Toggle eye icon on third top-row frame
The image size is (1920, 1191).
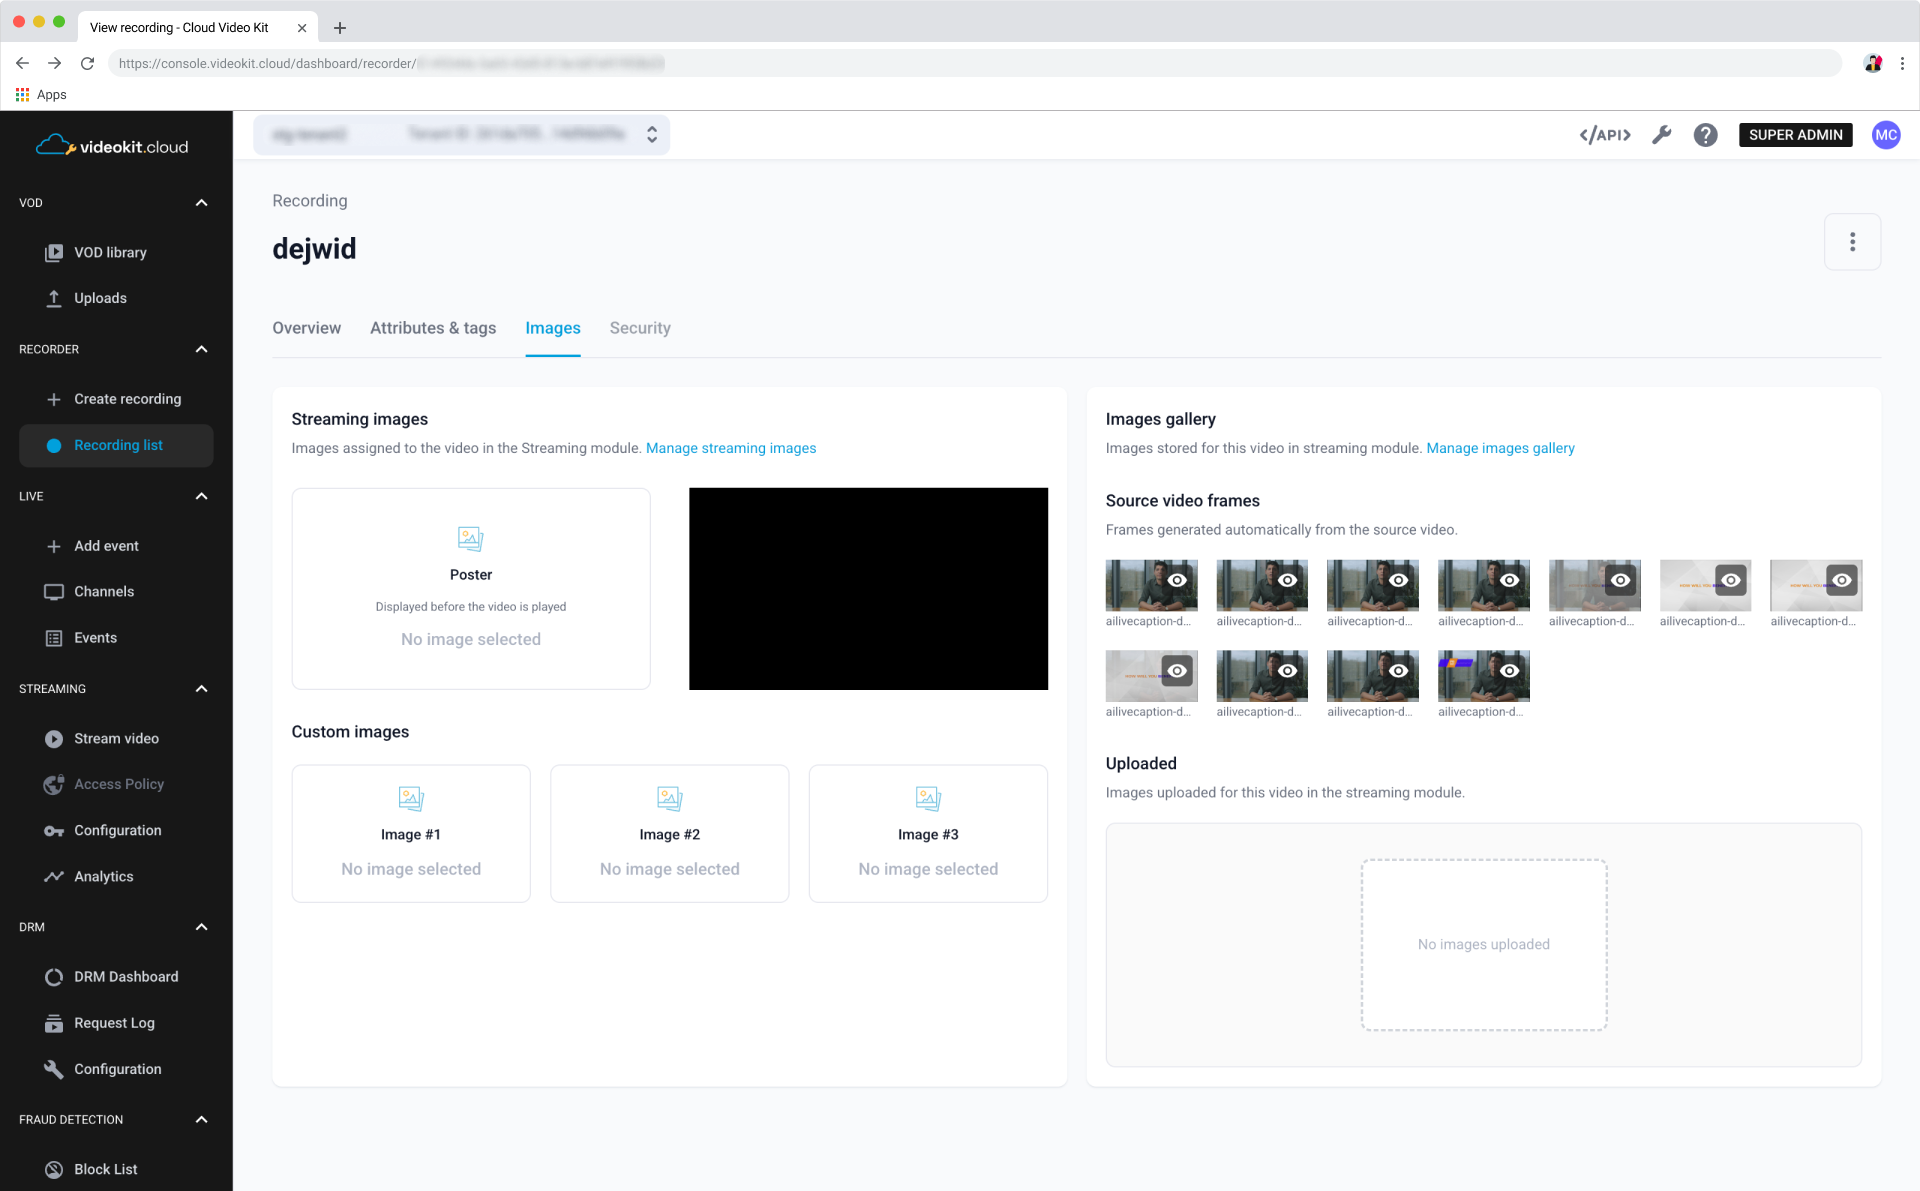(x=1399, y=580)
